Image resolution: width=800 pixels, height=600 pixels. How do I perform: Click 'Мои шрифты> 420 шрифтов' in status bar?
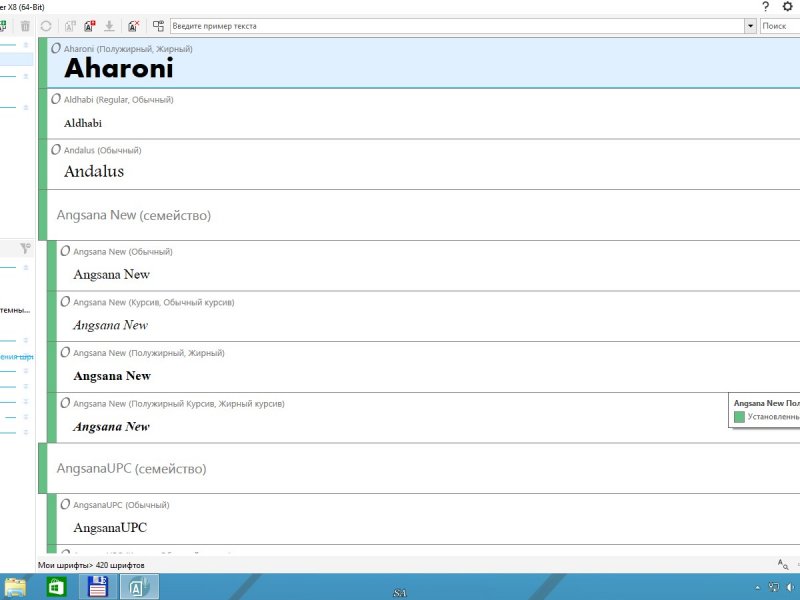(x=91, y=565)
